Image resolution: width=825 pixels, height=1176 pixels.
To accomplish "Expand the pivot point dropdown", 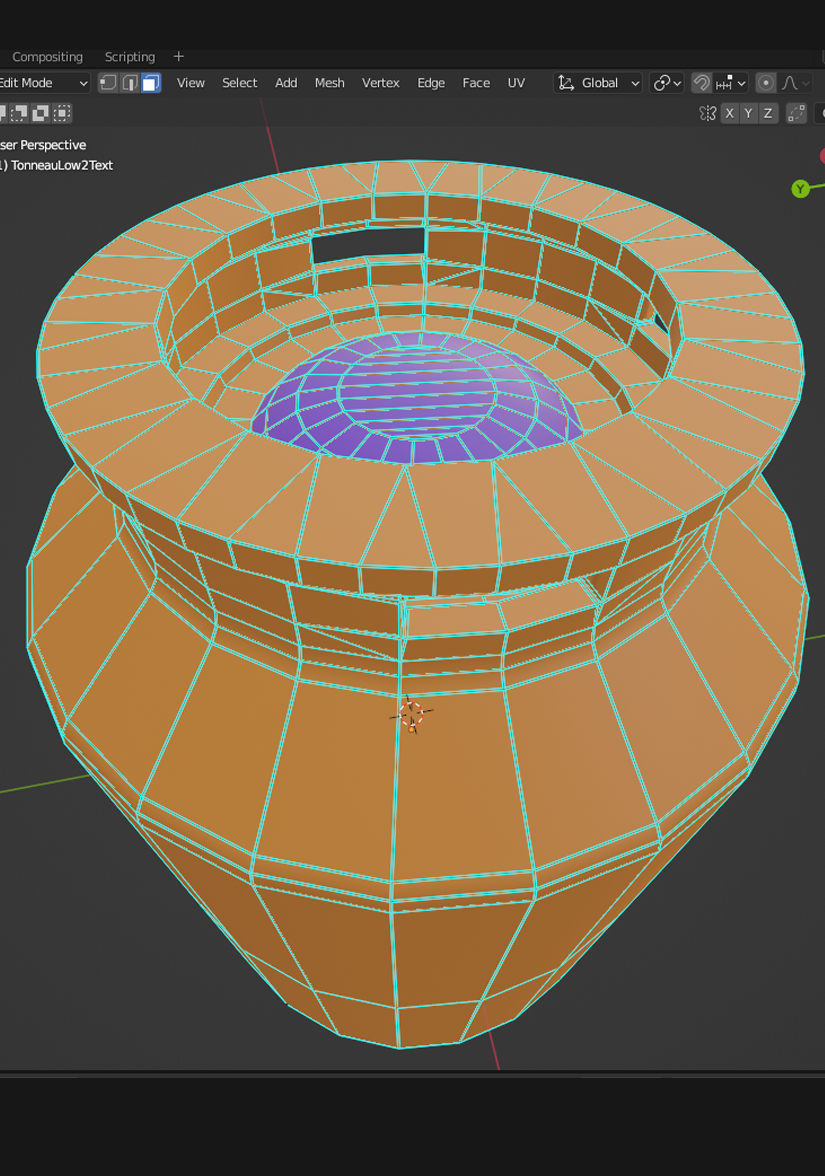I will tap(667, 83).
